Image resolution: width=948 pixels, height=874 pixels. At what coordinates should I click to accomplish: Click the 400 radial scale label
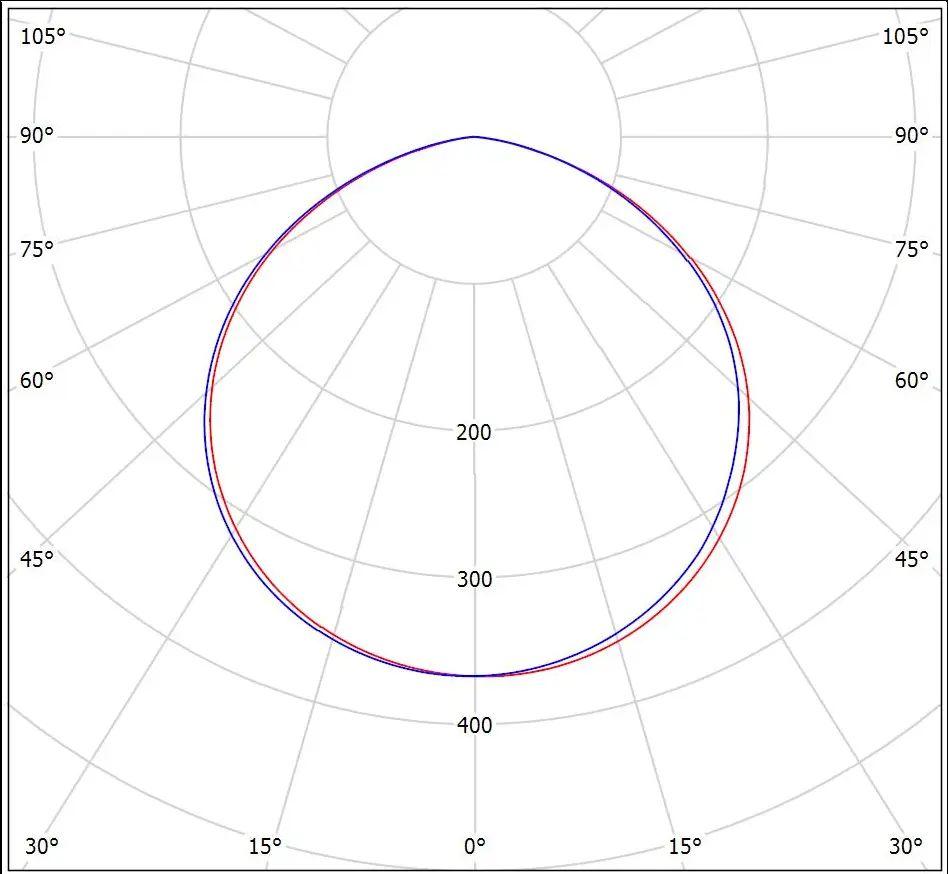(474, 725)
